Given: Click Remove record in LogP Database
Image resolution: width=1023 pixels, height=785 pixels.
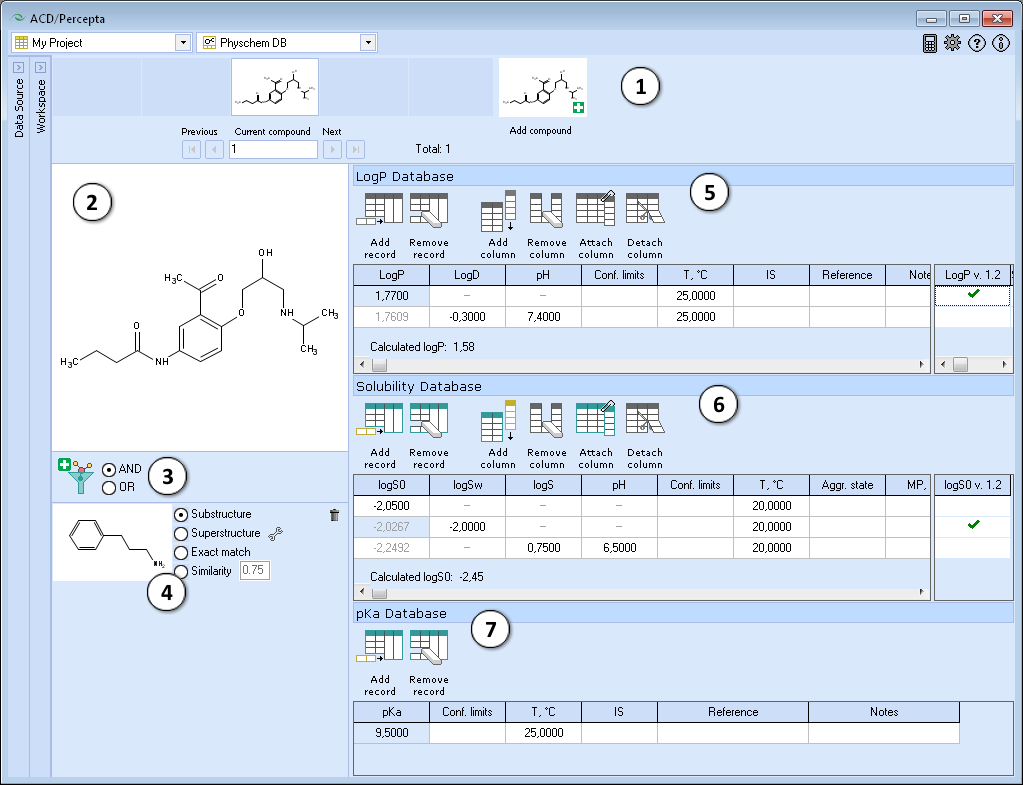Looking at the screenshot, I should pos(429,226).
